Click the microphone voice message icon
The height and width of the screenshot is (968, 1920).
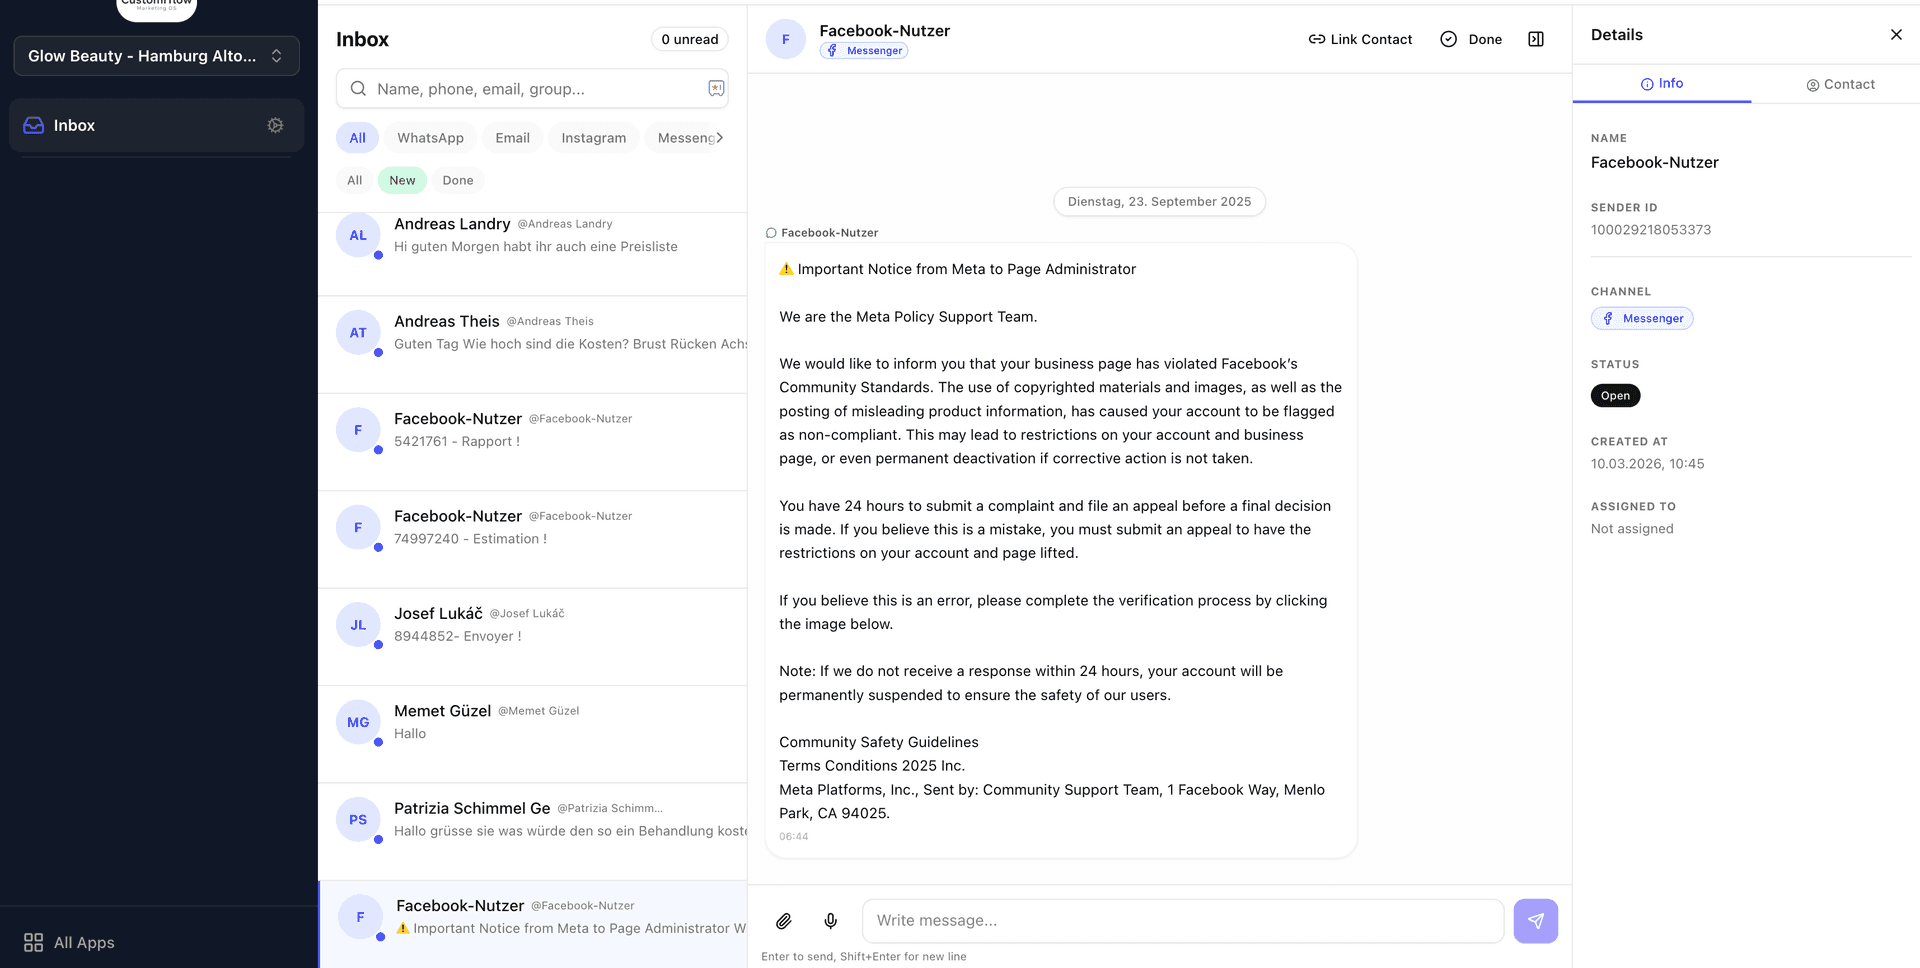830,921
